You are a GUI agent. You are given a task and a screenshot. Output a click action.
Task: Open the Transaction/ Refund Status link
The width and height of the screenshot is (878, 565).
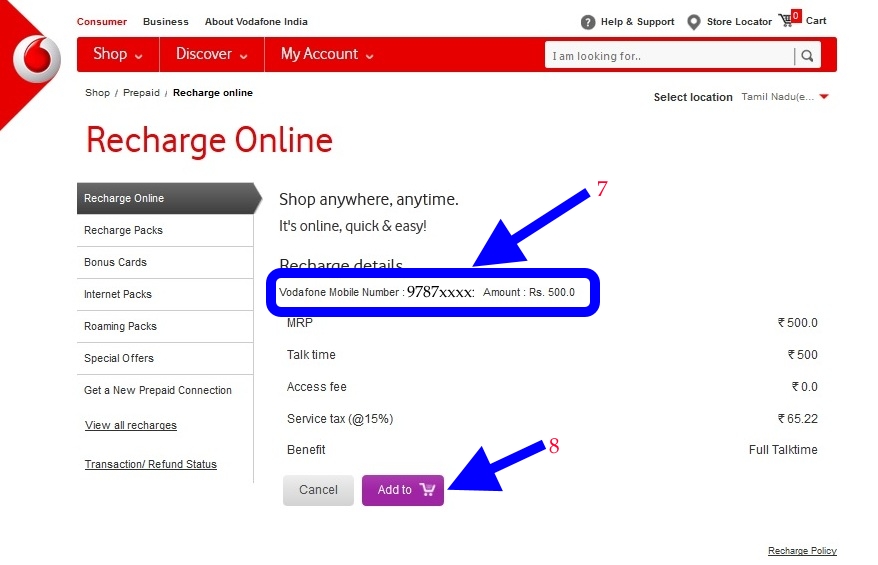coord(151,464)
